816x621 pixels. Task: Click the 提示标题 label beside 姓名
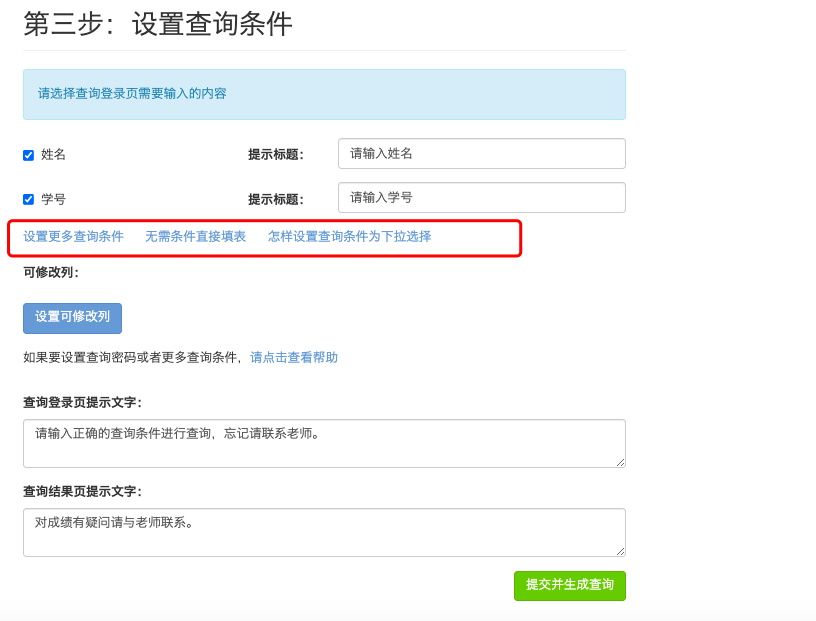pos(276,155)
